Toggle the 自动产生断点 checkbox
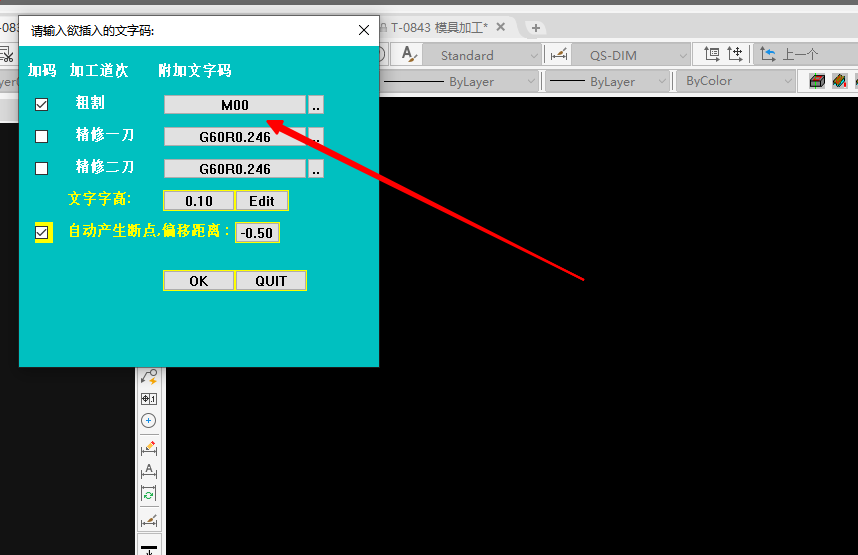This screenshot has height=555, width=858. pos(42,233)
